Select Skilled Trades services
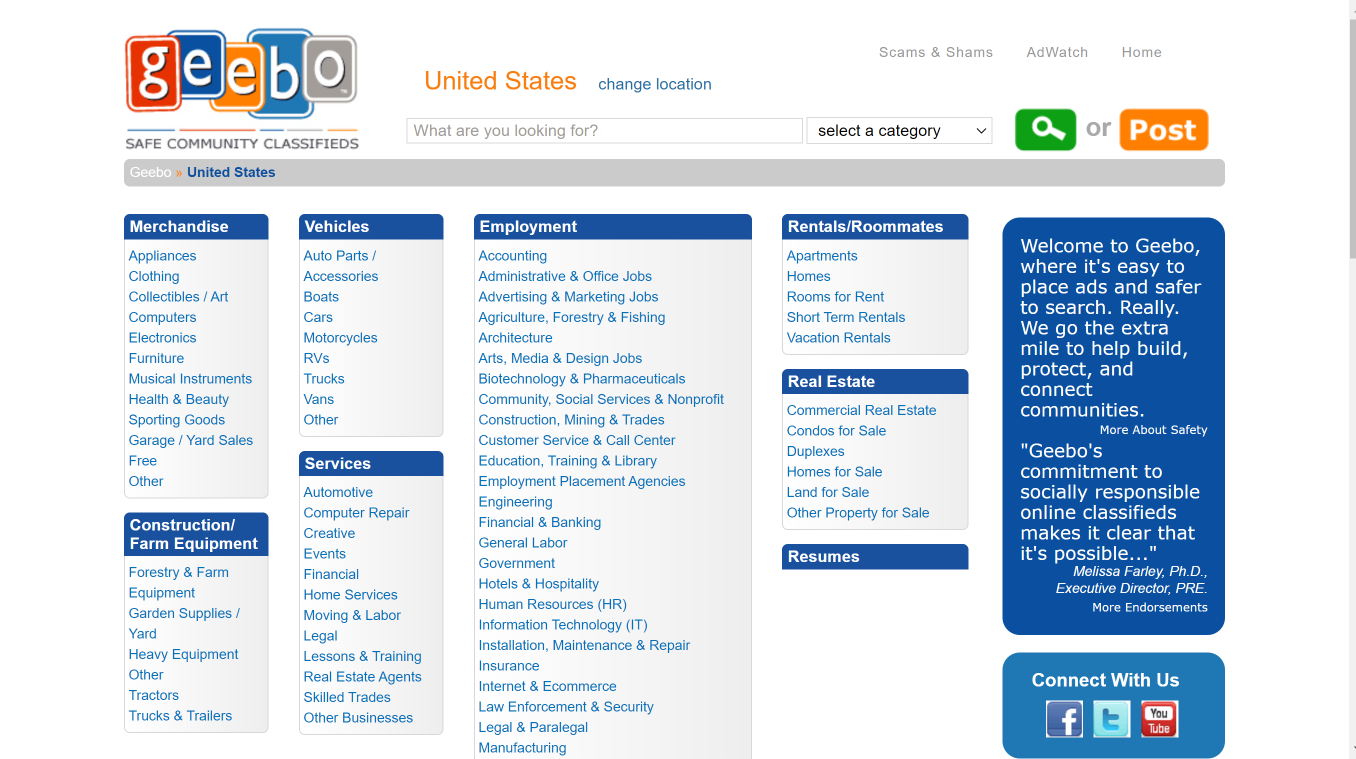The width and height of the screenshot is (1356, 759). [x=347, y=697]
